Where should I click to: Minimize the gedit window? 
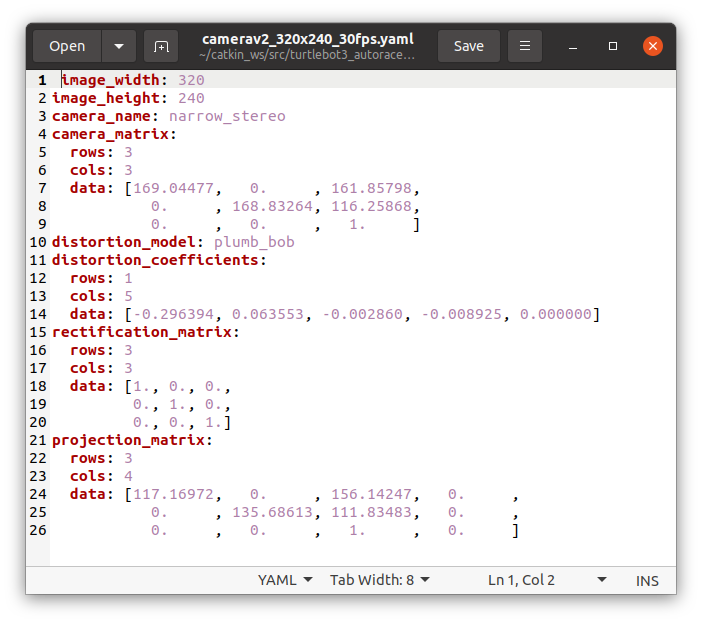coord(575,46)
